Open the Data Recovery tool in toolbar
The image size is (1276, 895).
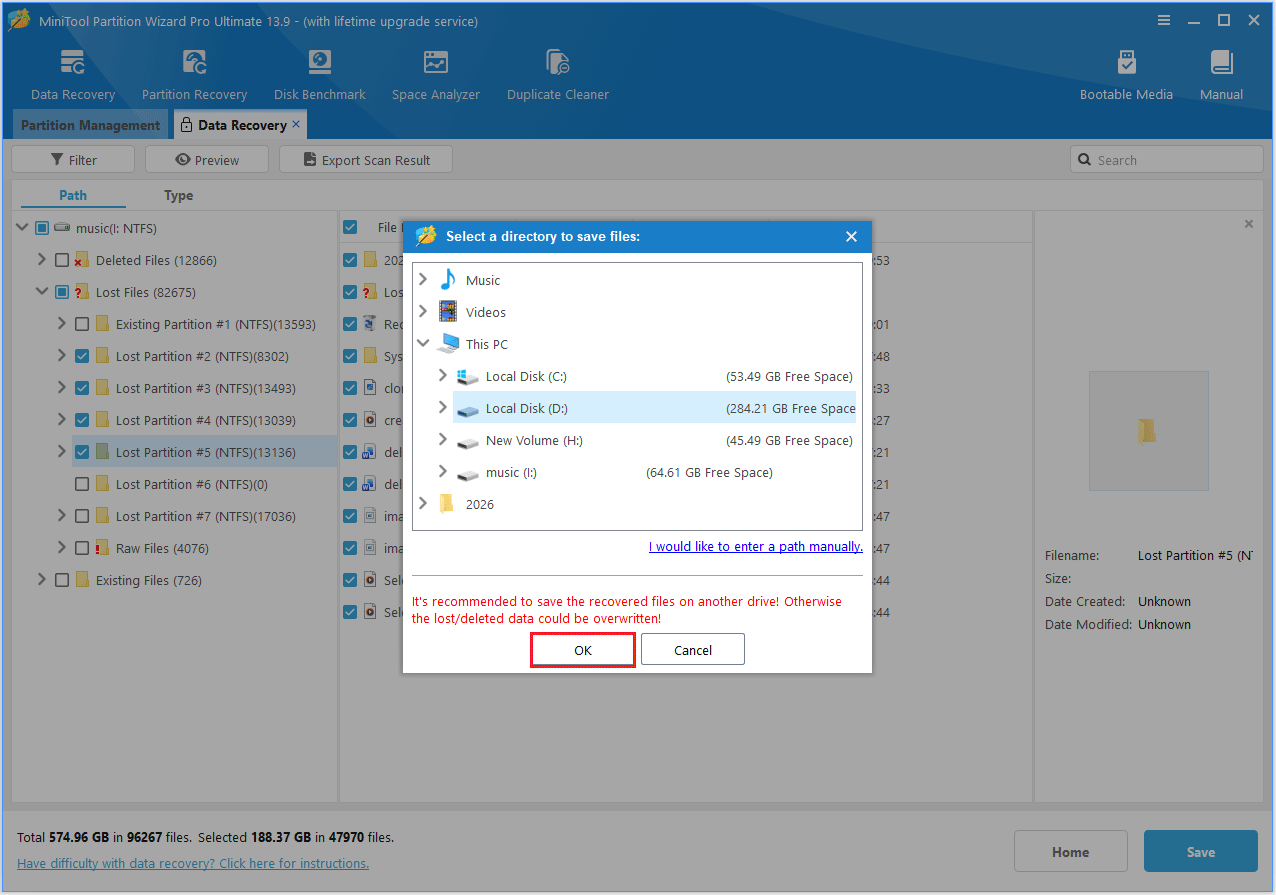pyautogui.click(x=73, y=76)
